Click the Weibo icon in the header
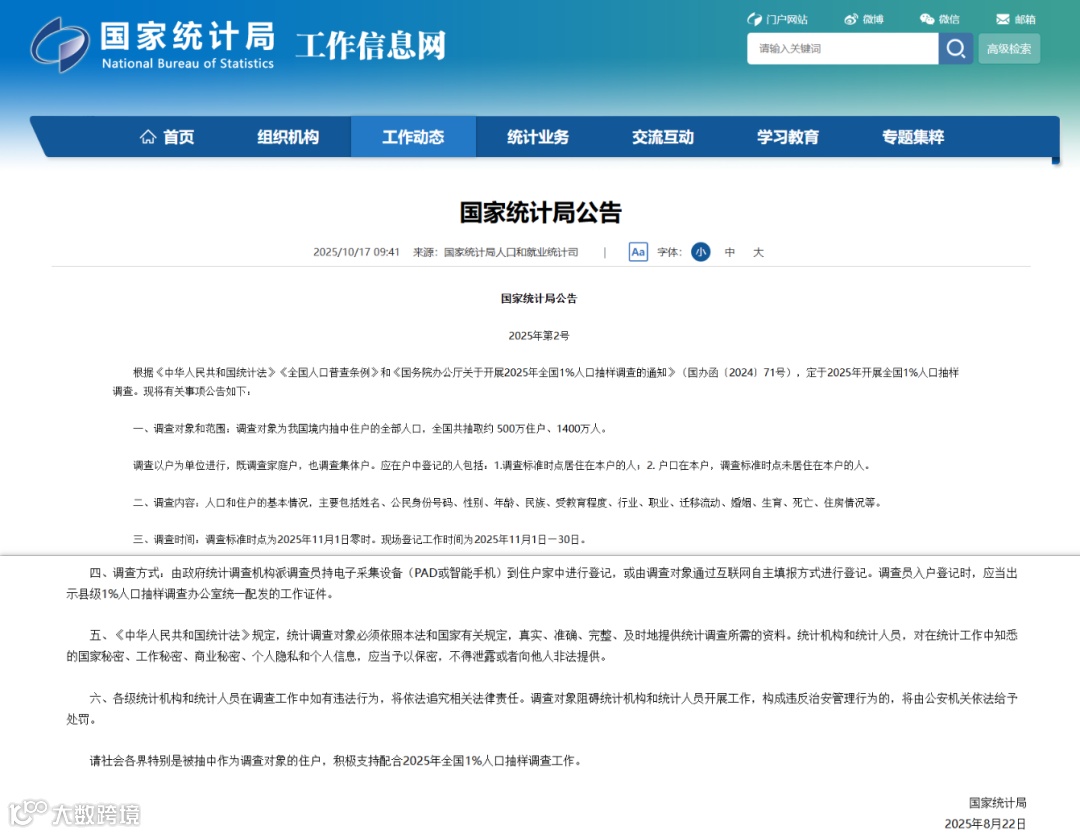 tap(851, 19)
